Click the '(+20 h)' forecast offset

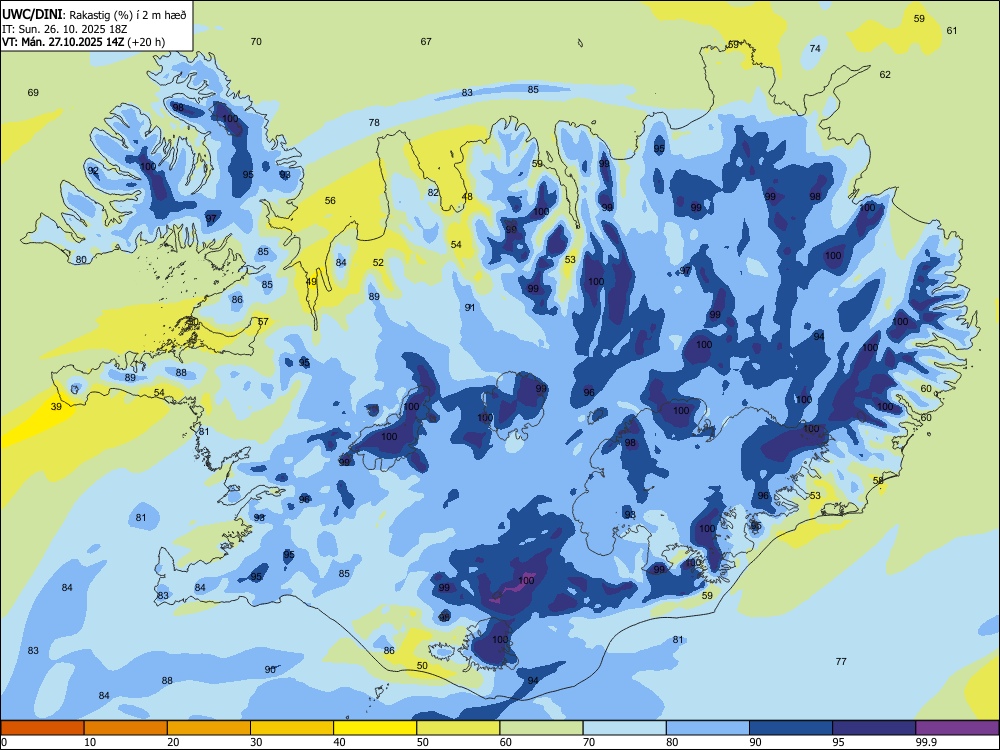point(146,42)
